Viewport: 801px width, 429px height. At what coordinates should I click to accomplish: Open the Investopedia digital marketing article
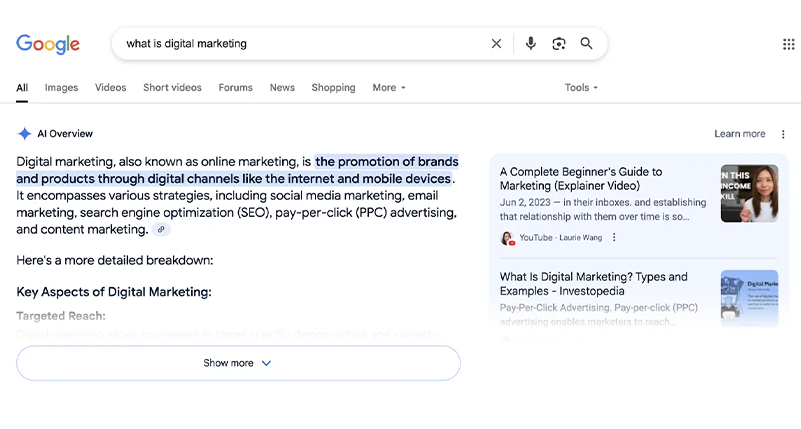pyautogui.click(x=593, y=283)
